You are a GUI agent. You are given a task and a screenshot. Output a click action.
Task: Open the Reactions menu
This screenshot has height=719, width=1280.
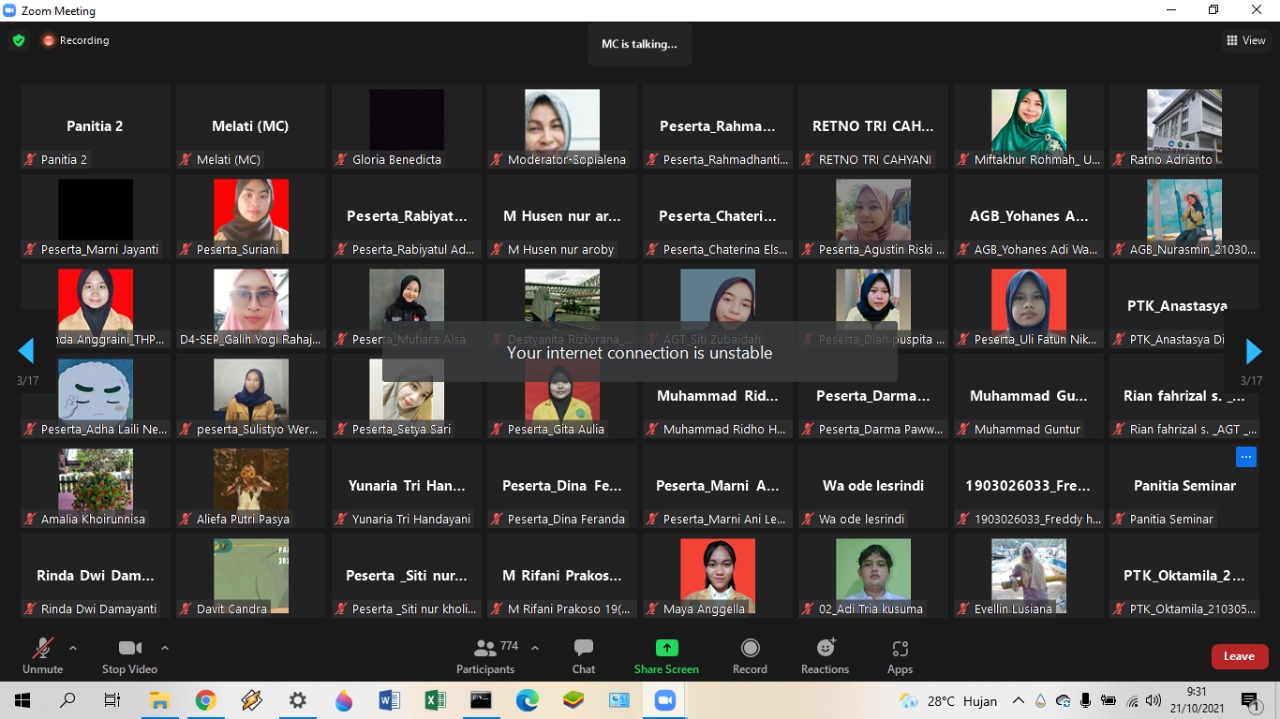(825, 655)
